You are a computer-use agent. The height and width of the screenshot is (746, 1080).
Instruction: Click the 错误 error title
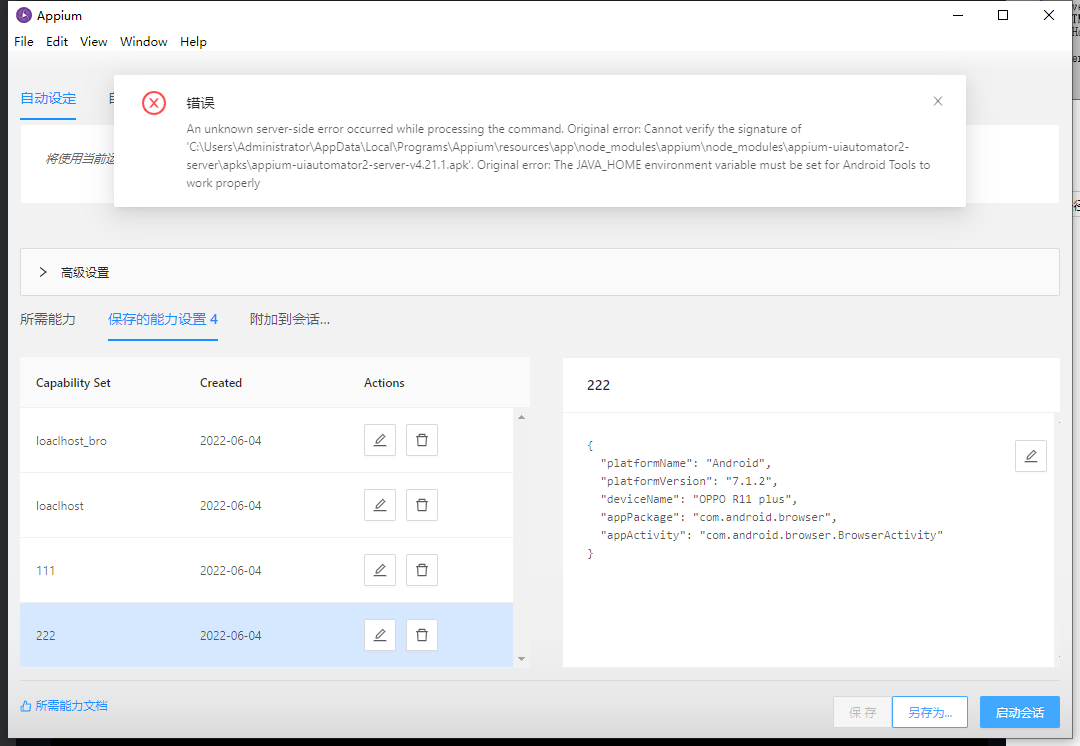tap(200, 103)
